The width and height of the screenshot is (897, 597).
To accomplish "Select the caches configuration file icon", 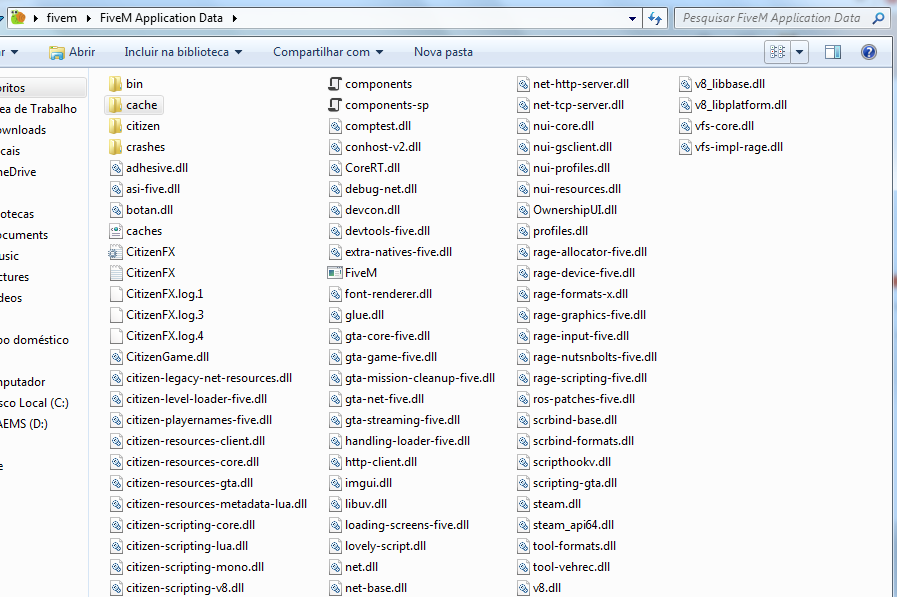I will 116,231.
